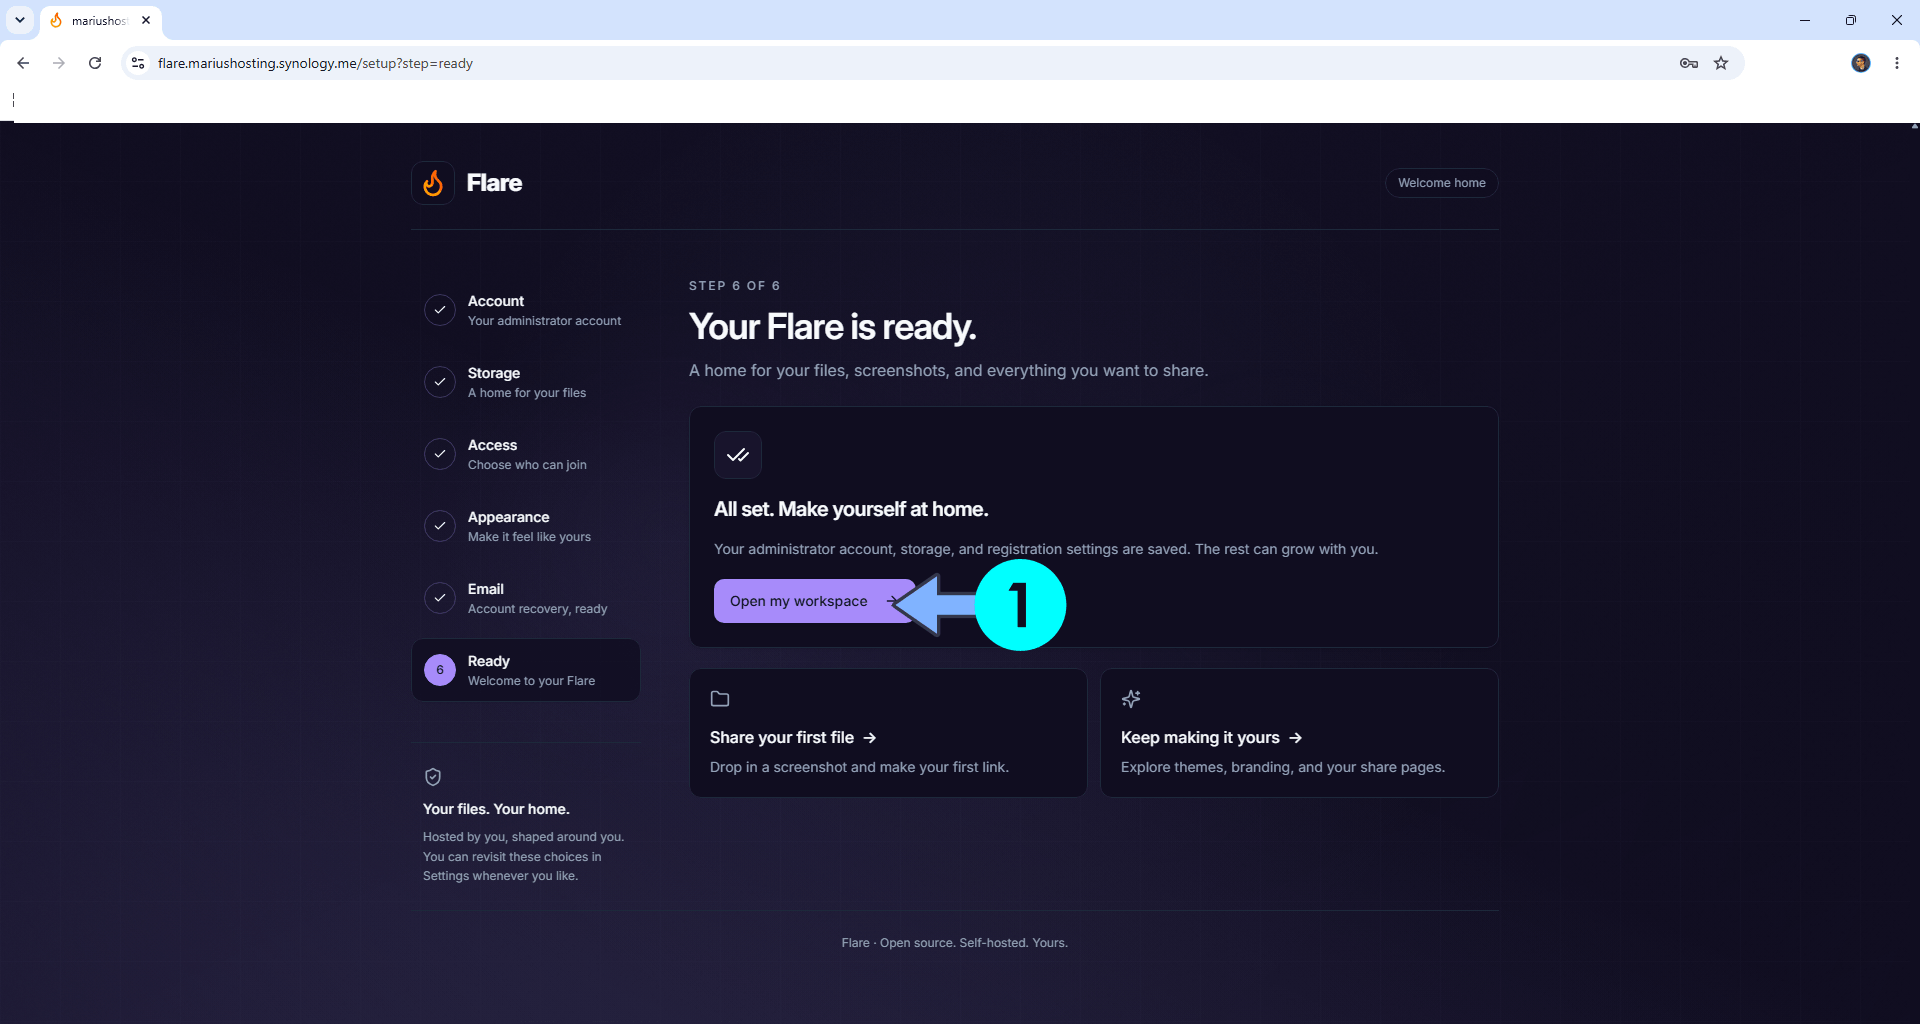Image resolution: width=1920 pixels, height=1024 pixels.
Task: Open Share your first file link
Action: point(793,737)
